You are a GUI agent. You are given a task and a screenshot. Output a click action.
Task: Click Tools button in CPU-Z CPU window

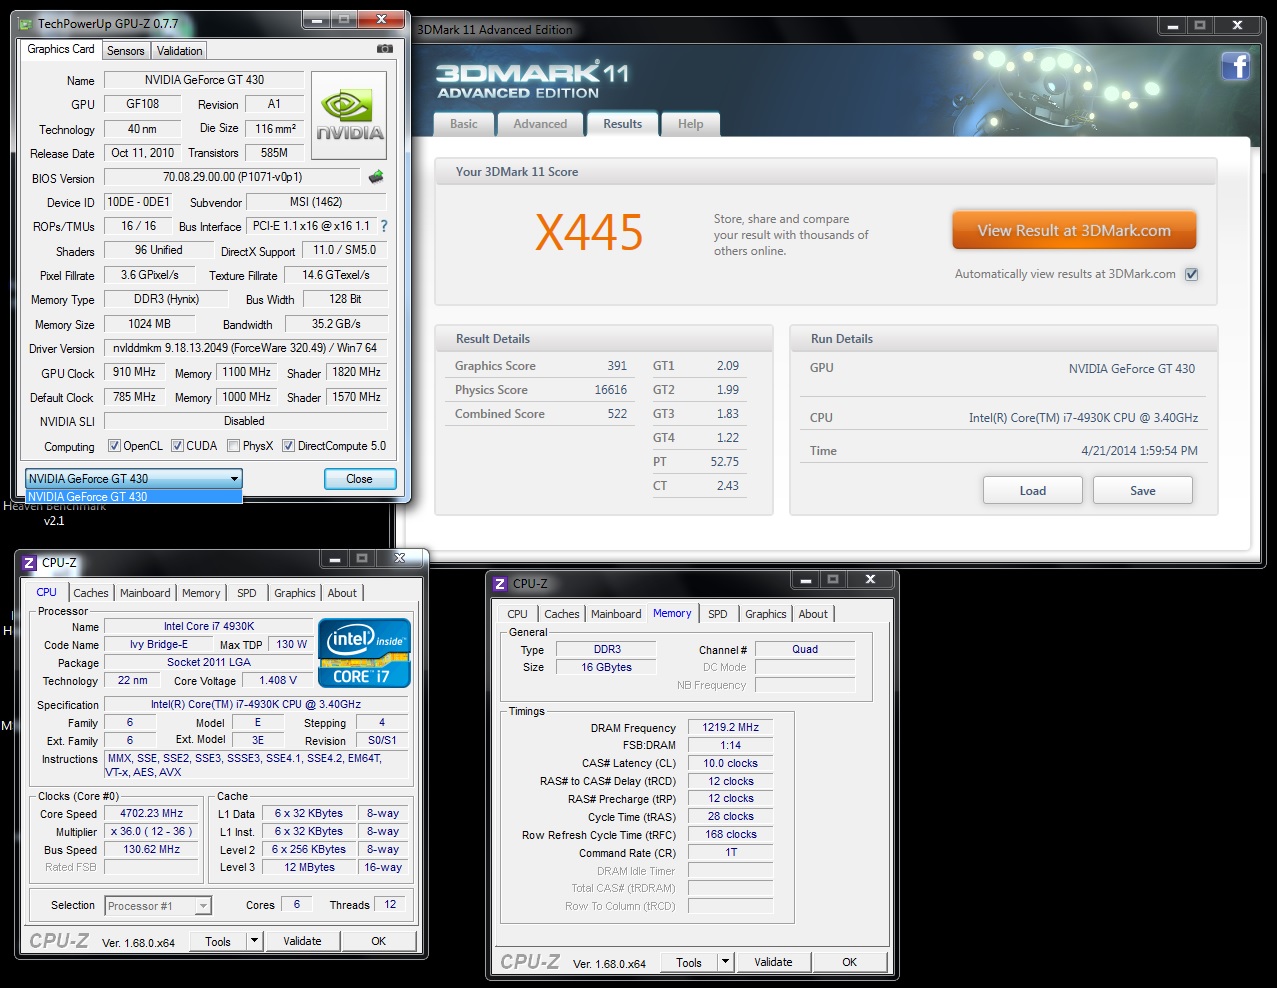218,941
